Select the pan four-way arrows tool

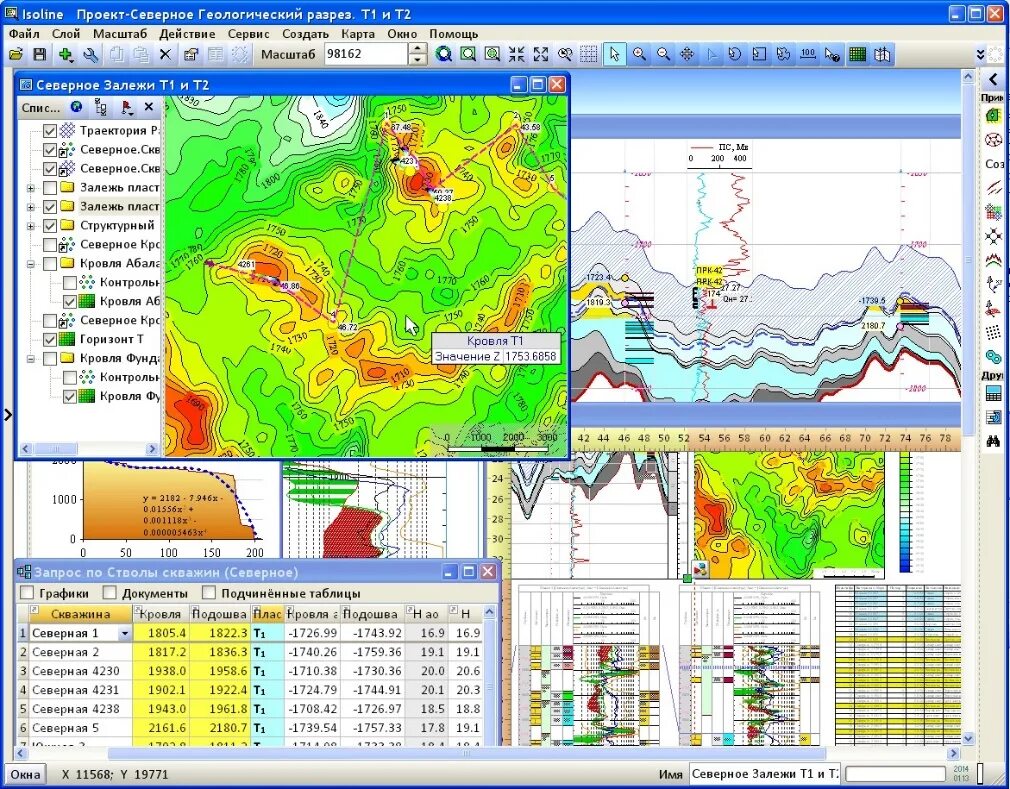(x=687, y=55)
